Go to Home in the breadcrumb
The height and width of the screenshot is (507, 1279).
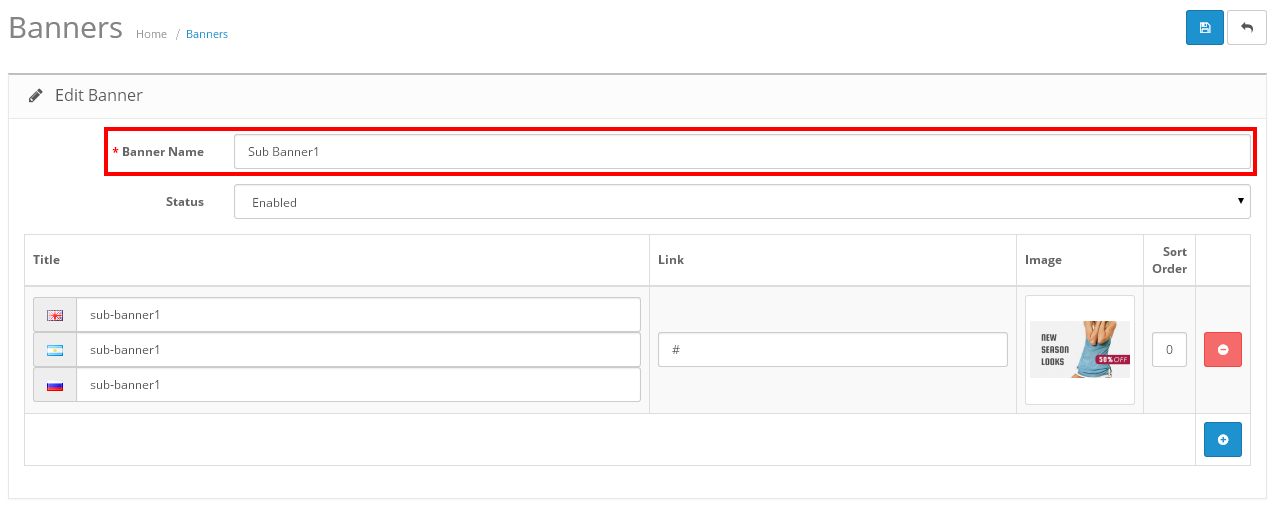(151, 34)
